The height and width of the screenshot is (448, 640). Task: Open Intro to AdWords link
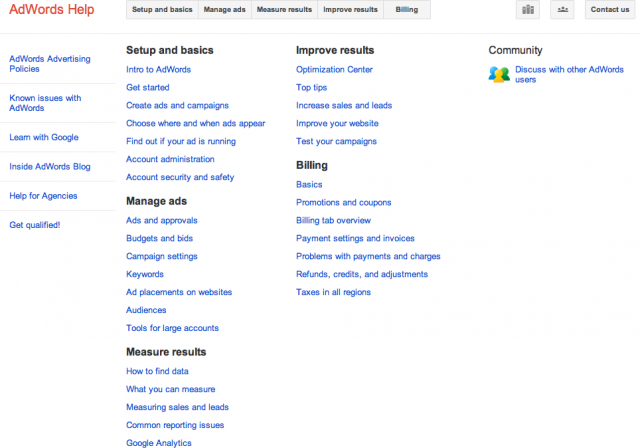tap(158, 69)
